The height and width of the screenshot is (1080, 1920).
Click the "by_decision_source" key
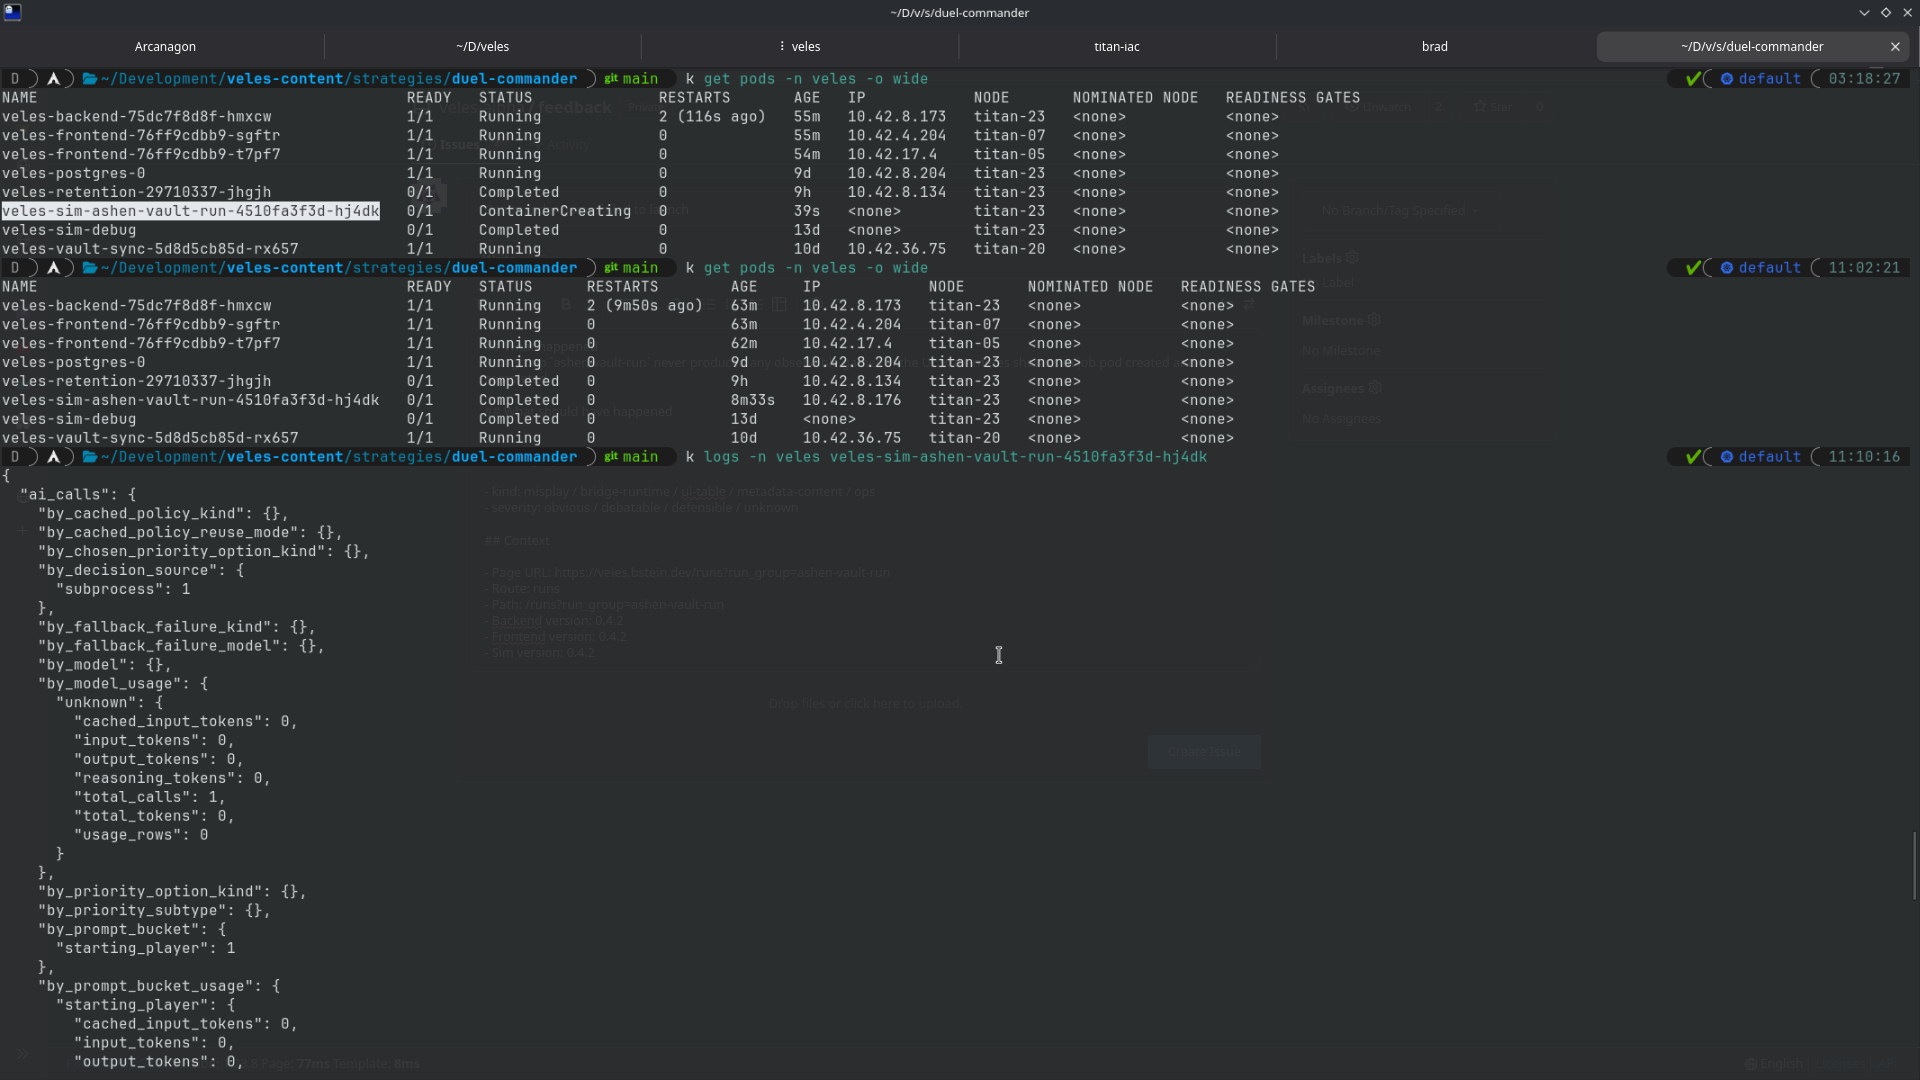[x=127, y=571]
